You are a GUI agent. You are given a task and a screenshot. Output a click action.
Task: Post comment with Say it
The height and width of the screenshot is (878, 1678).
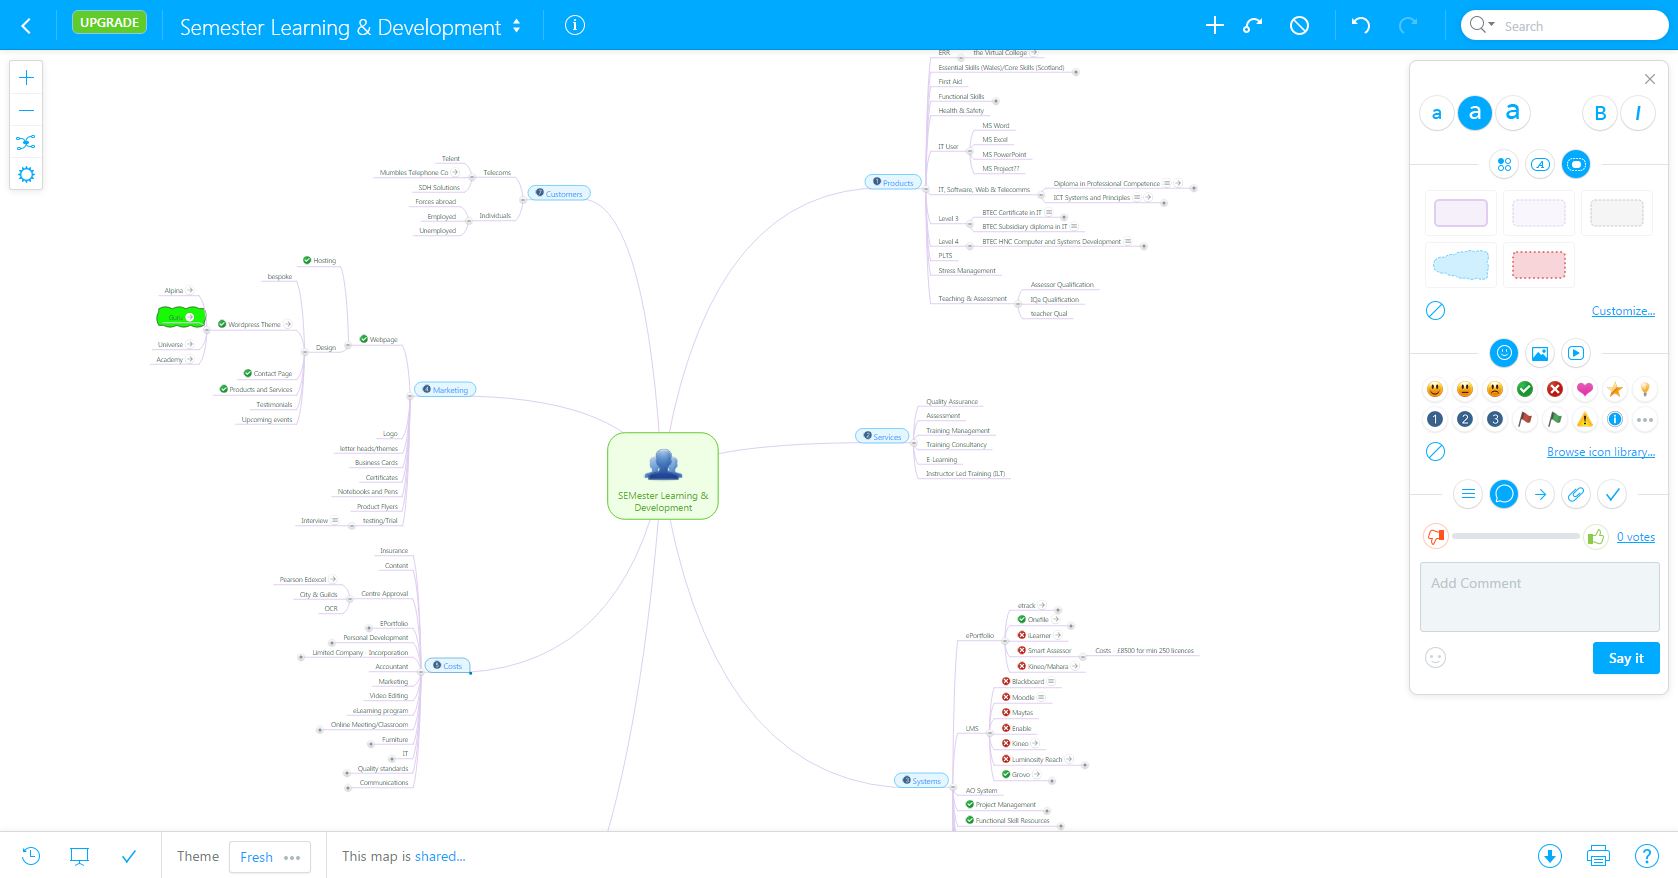click(x=1626, y=658)
